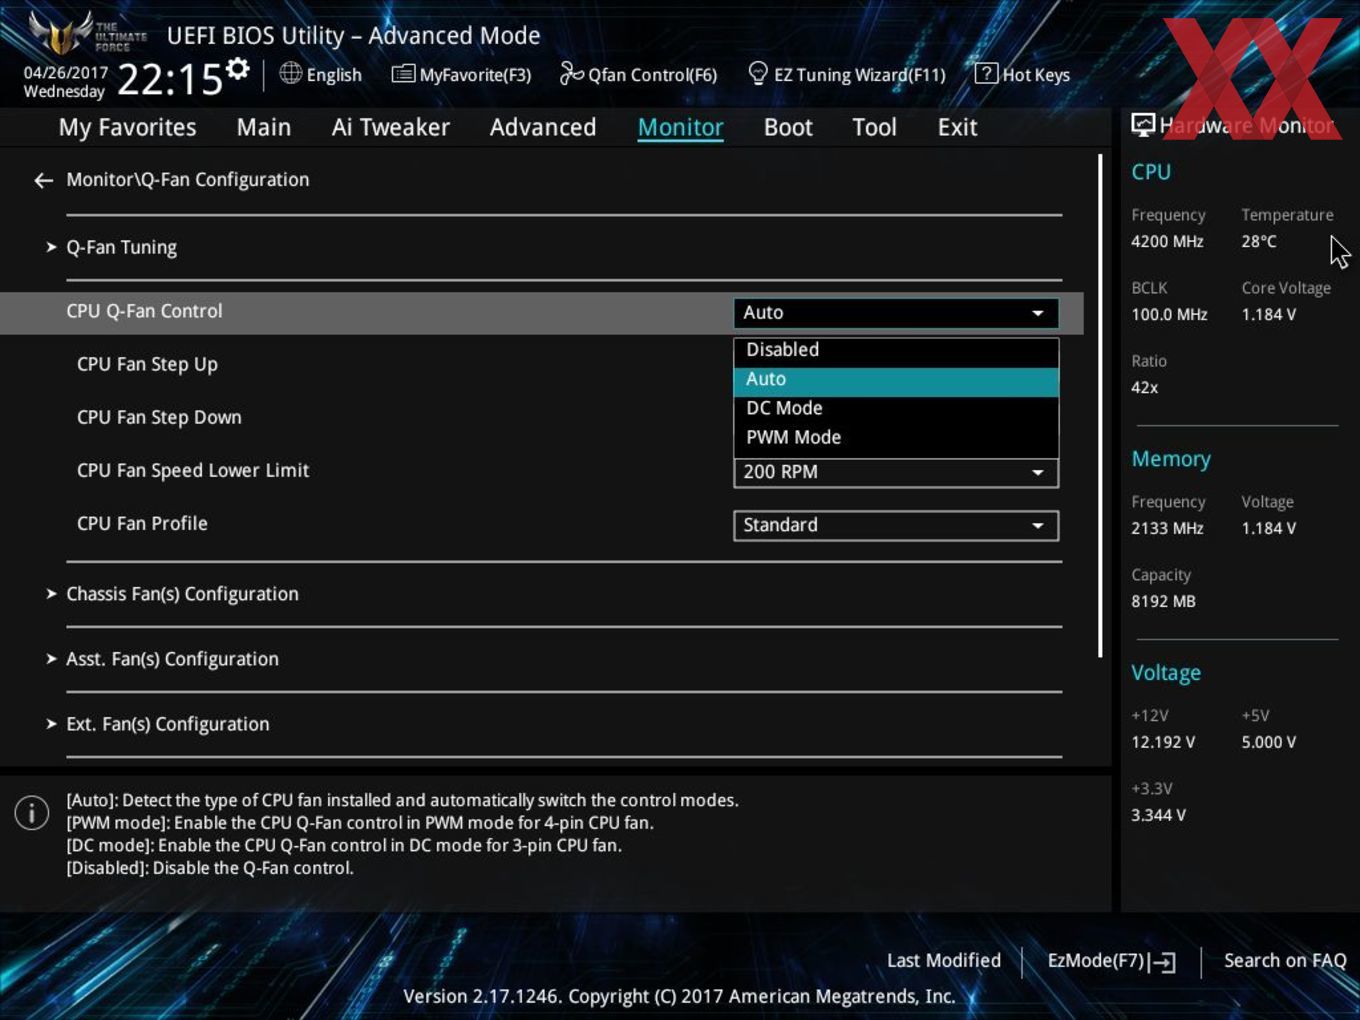This screenshot has height=1020, width=1360.
Task: Click the +3.3V reading 3.344 V
Action: (x=1158, y=815)
